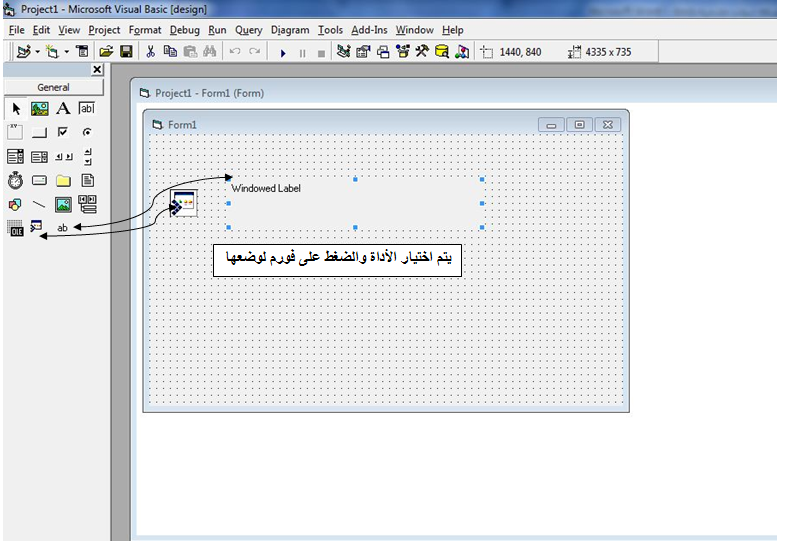The width and height of the screenshot is (785, 541).
Task: Select the OLE container tool
Action: coord(15,228)
